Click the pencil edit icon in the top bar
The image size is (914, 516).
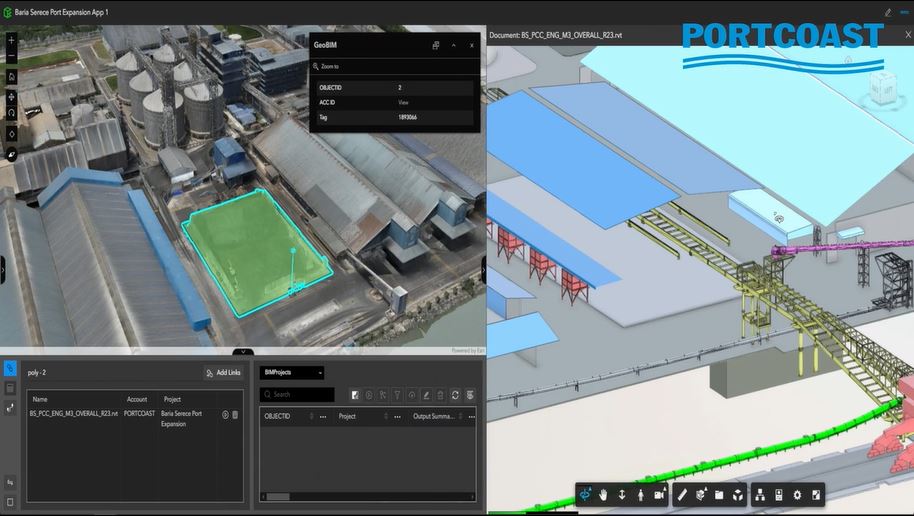click(x=888, y=12)
